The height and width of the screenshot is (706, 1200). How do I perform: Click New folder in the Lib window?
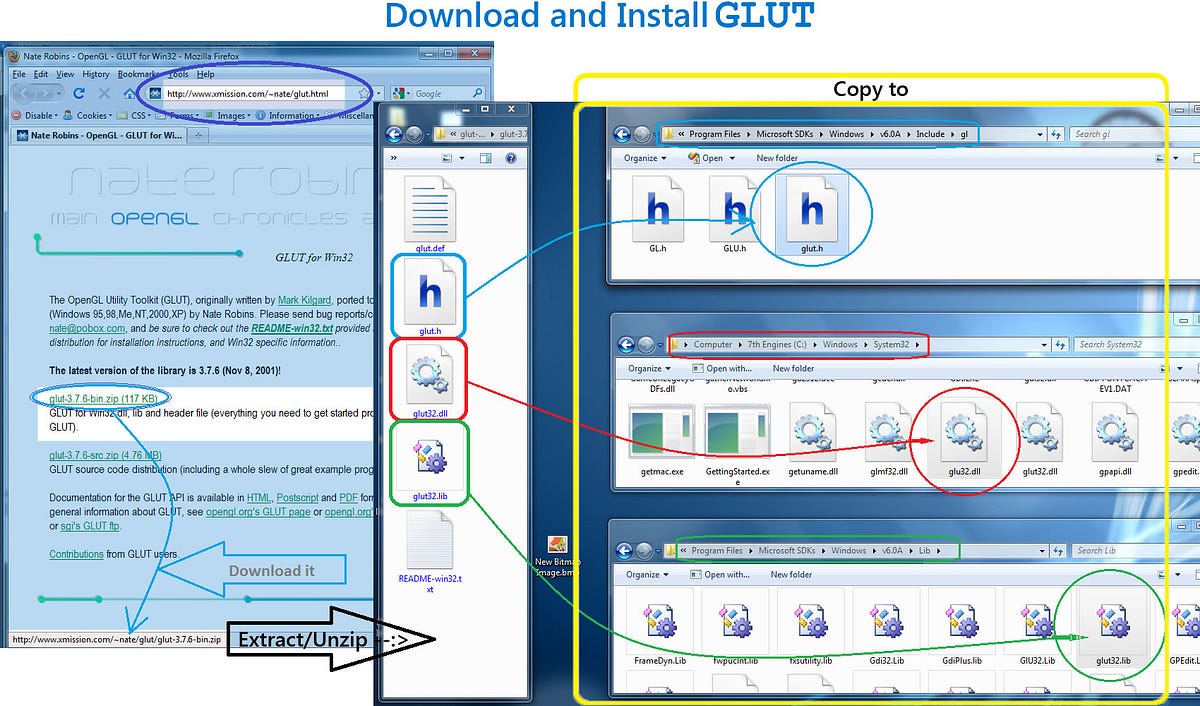[x=791, y=575]
